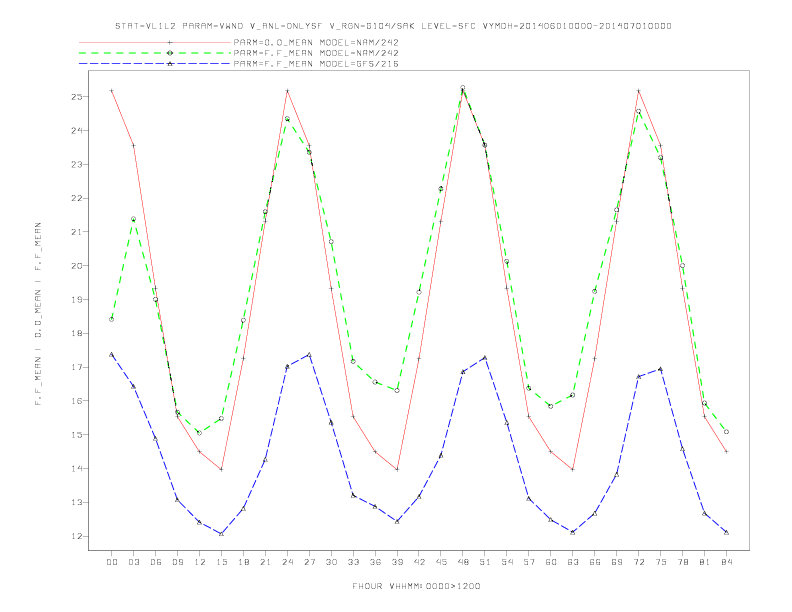Click the x-axis tick label 00
792x612 pixels.
(x=112, y=562)
